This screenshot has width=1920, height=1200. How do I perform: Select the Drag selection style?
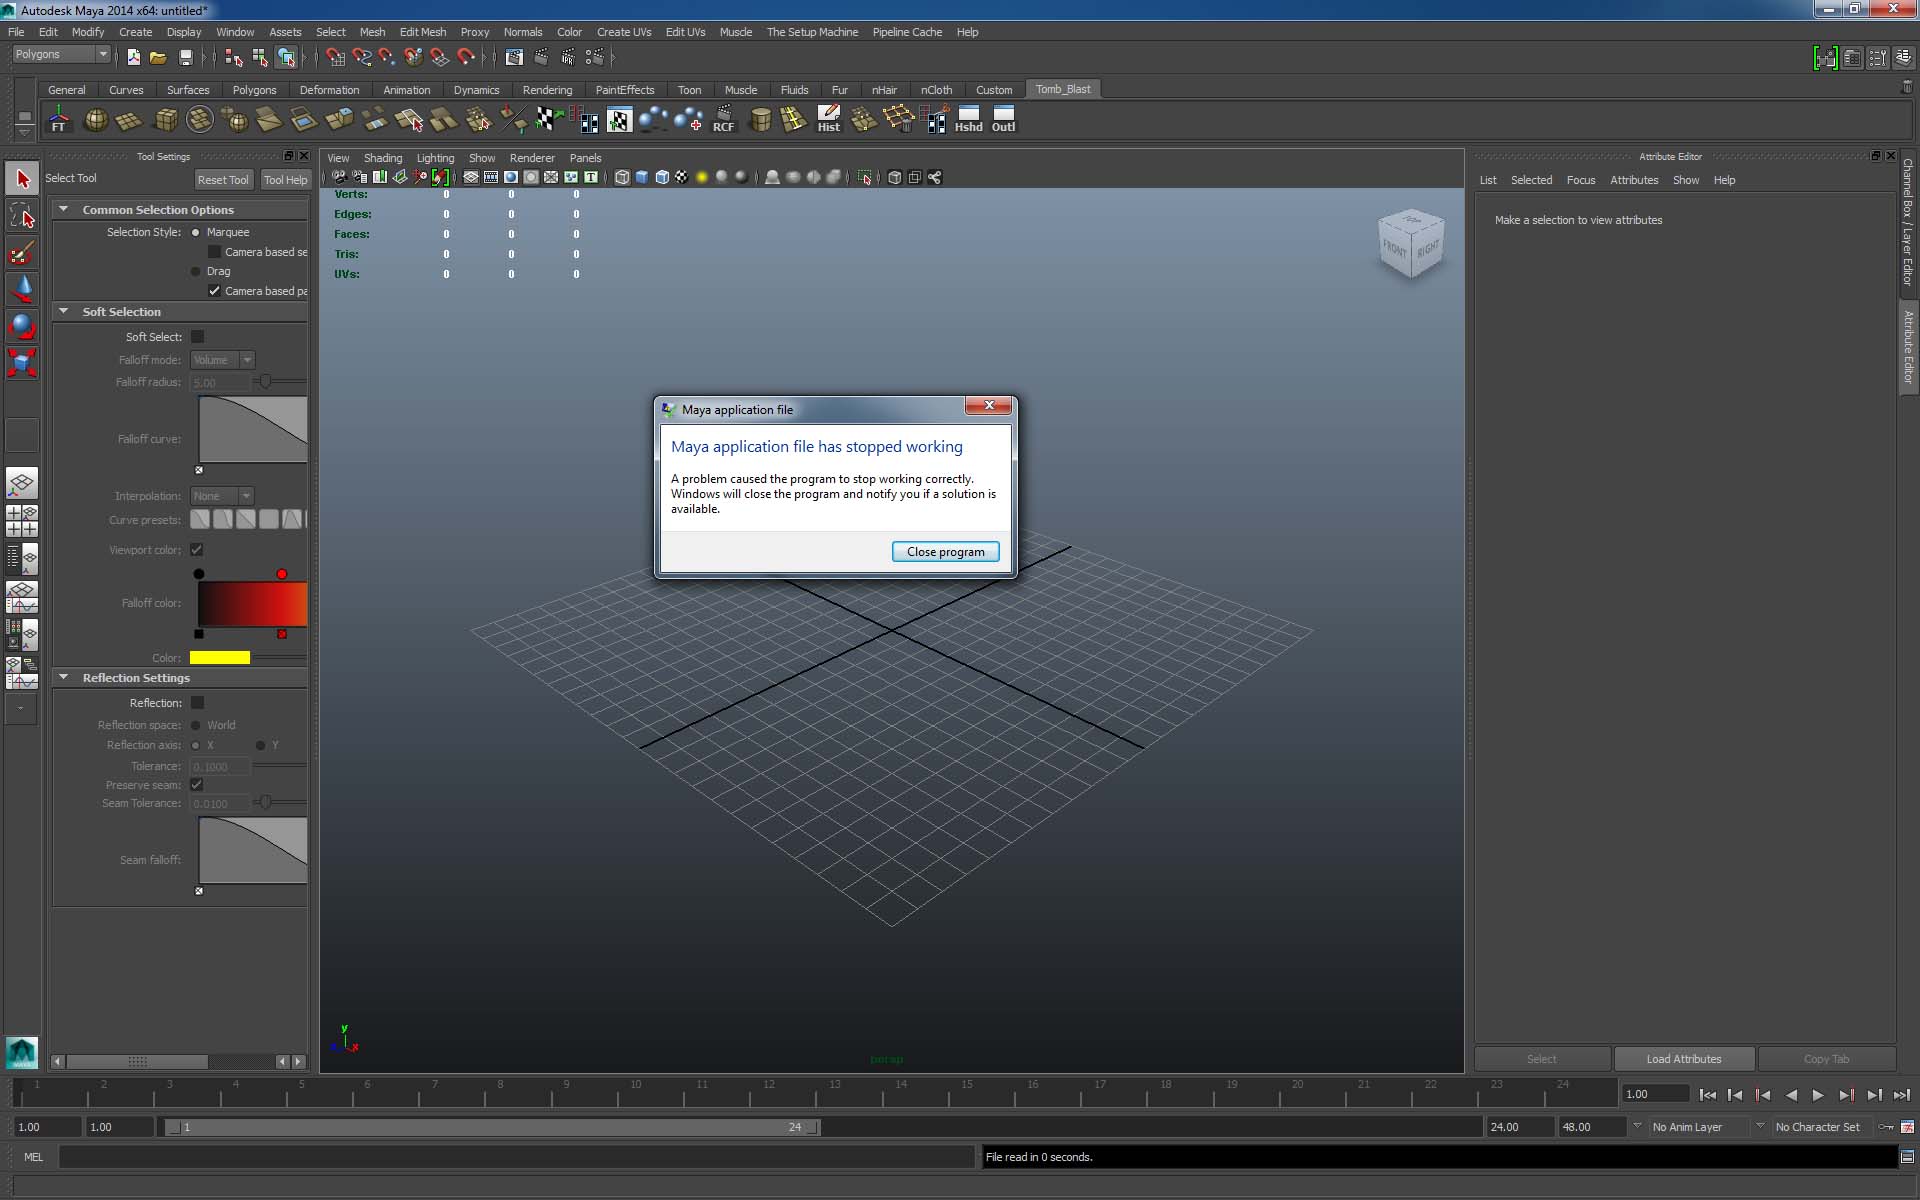[x=196, y=271]
